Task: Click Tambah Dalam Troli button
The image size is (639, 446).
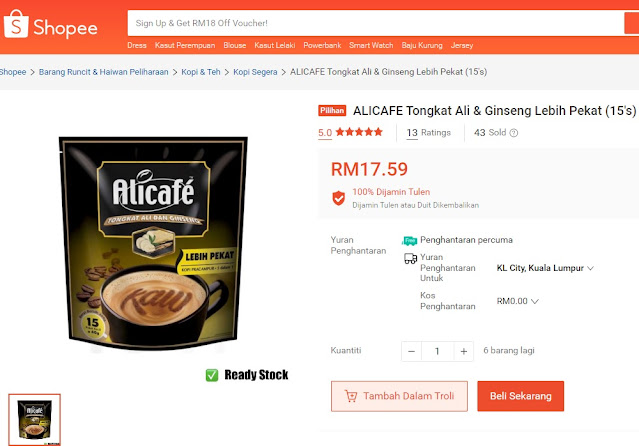Action: (x=399, y=396)
